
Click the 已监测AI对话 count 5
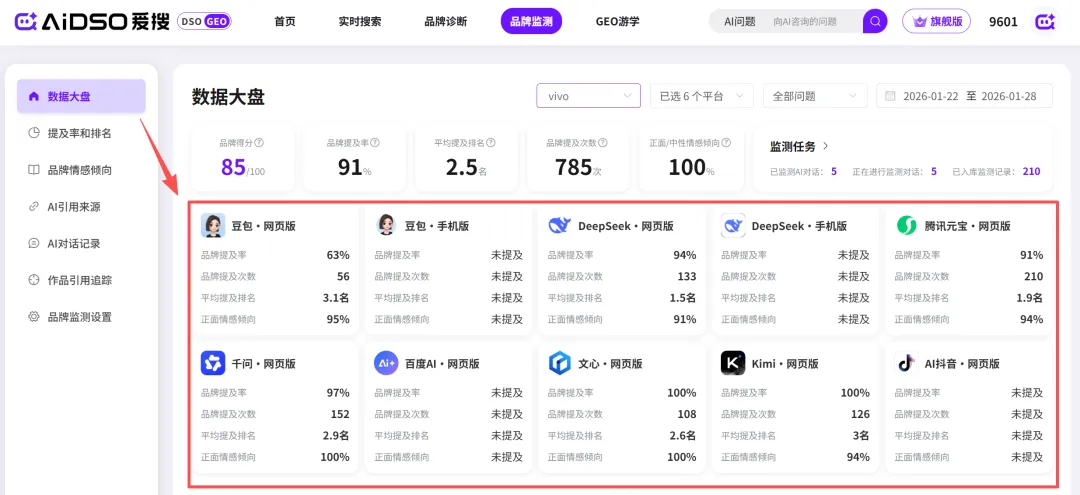coord(834,171)
